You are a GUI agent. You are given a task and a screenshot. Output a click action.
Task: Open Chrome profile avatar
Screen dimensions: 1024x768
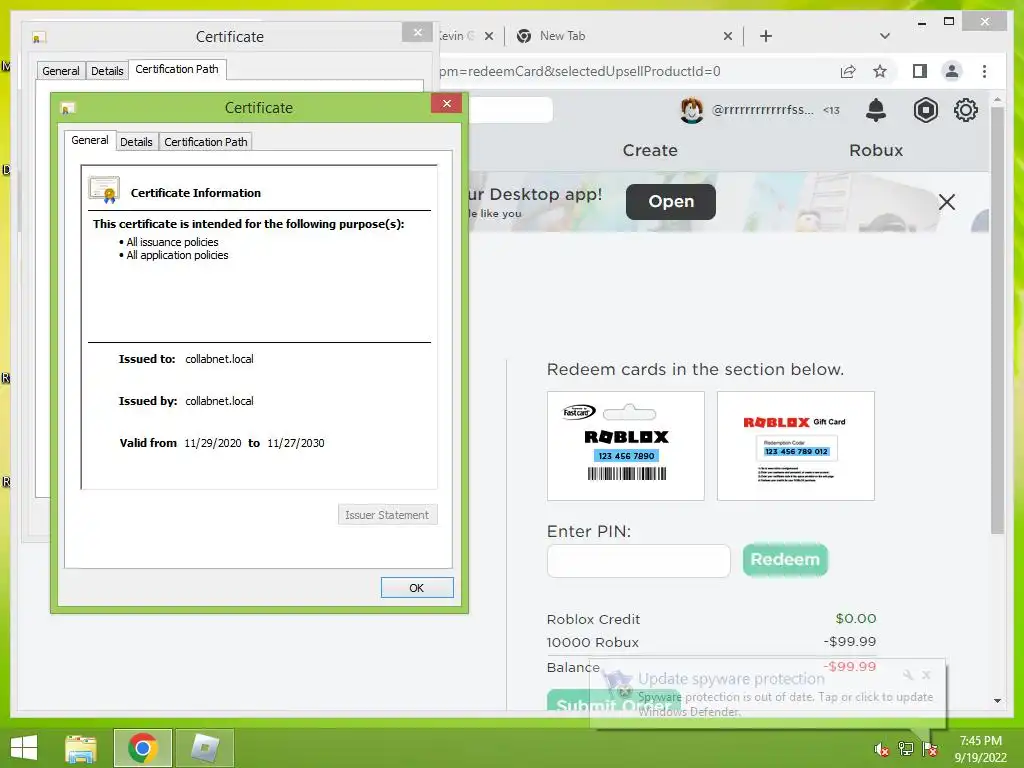click(952, 71)
